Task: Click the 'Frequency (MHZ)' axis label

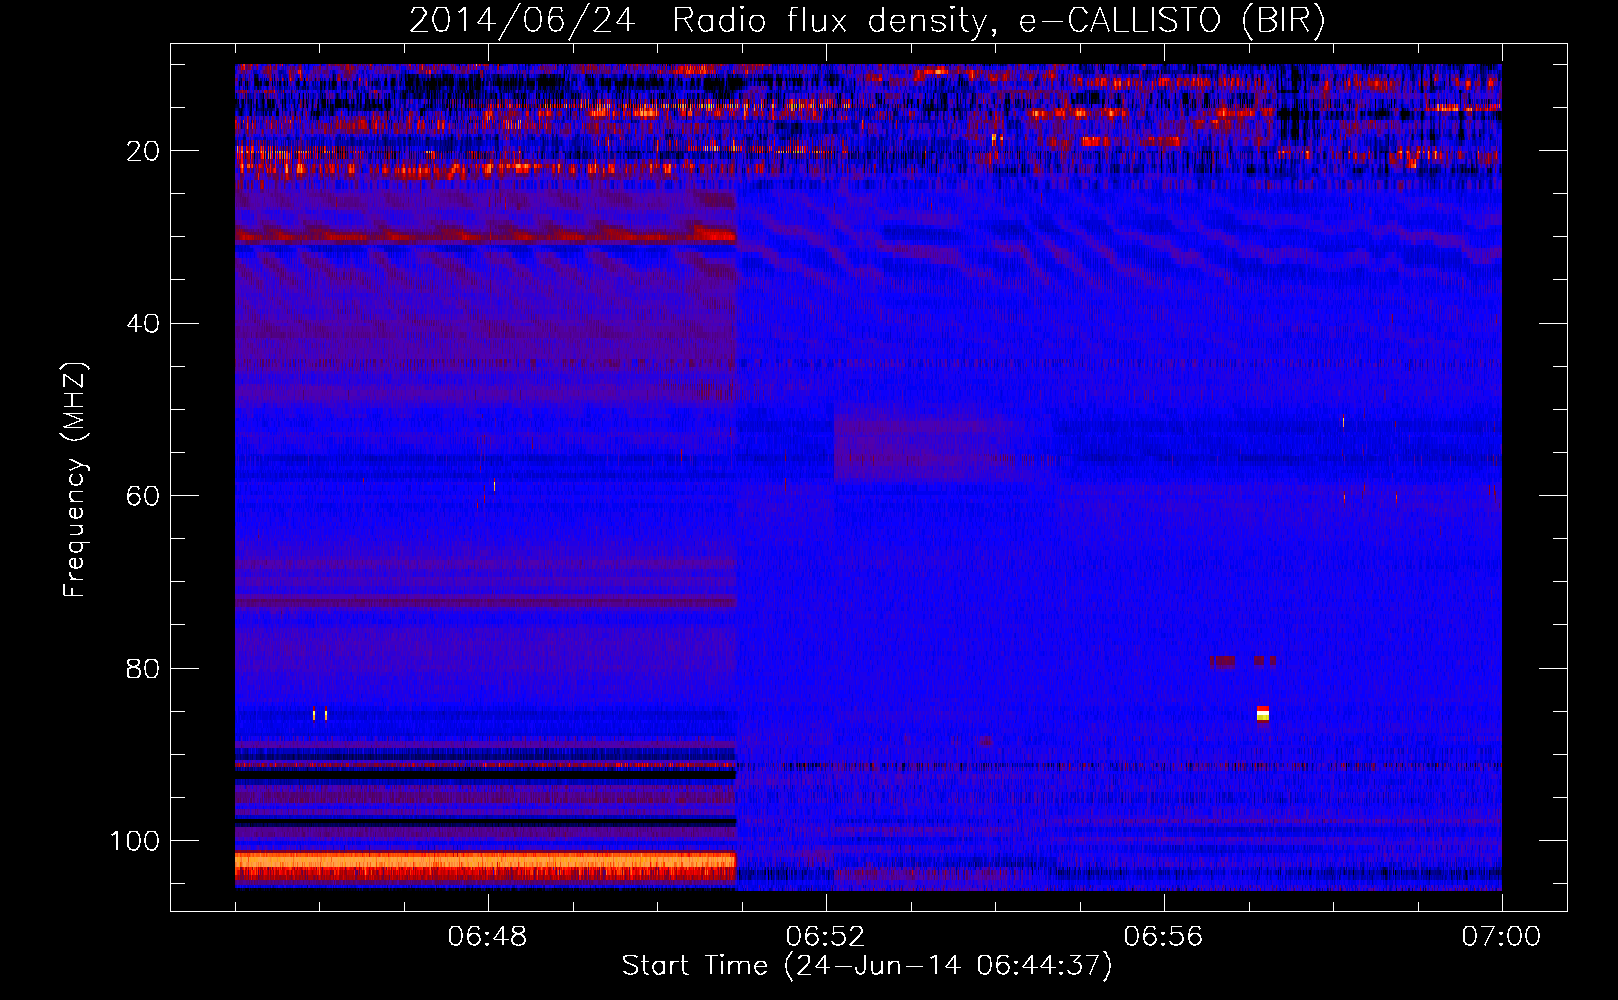Action: click(x=76, y=479)
